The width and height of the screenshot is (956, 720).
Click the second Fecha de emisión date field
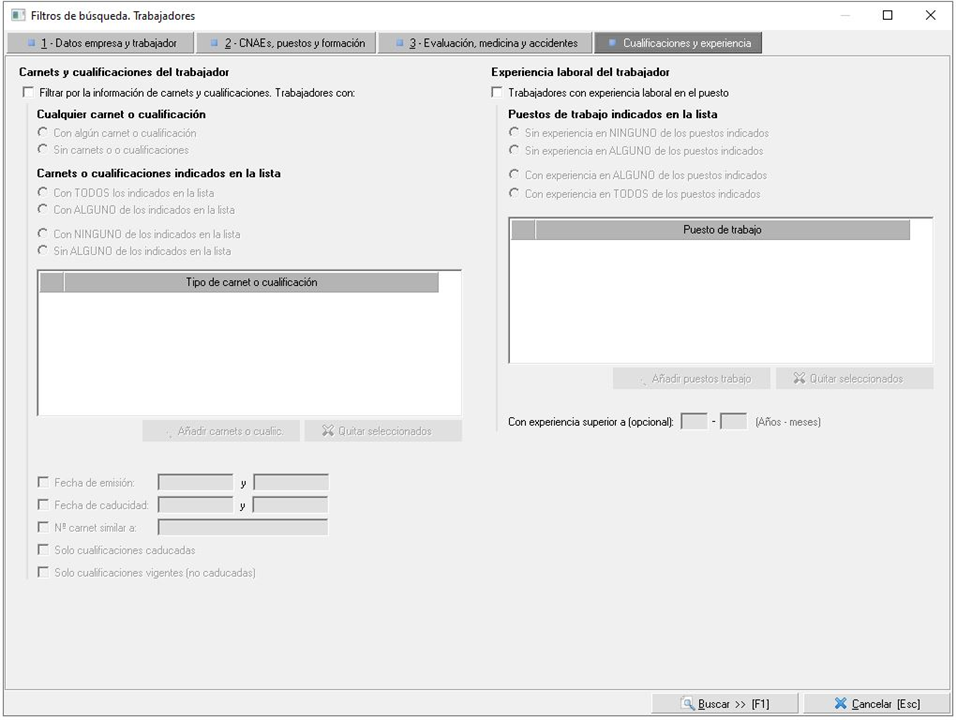(x=291, y=482)
